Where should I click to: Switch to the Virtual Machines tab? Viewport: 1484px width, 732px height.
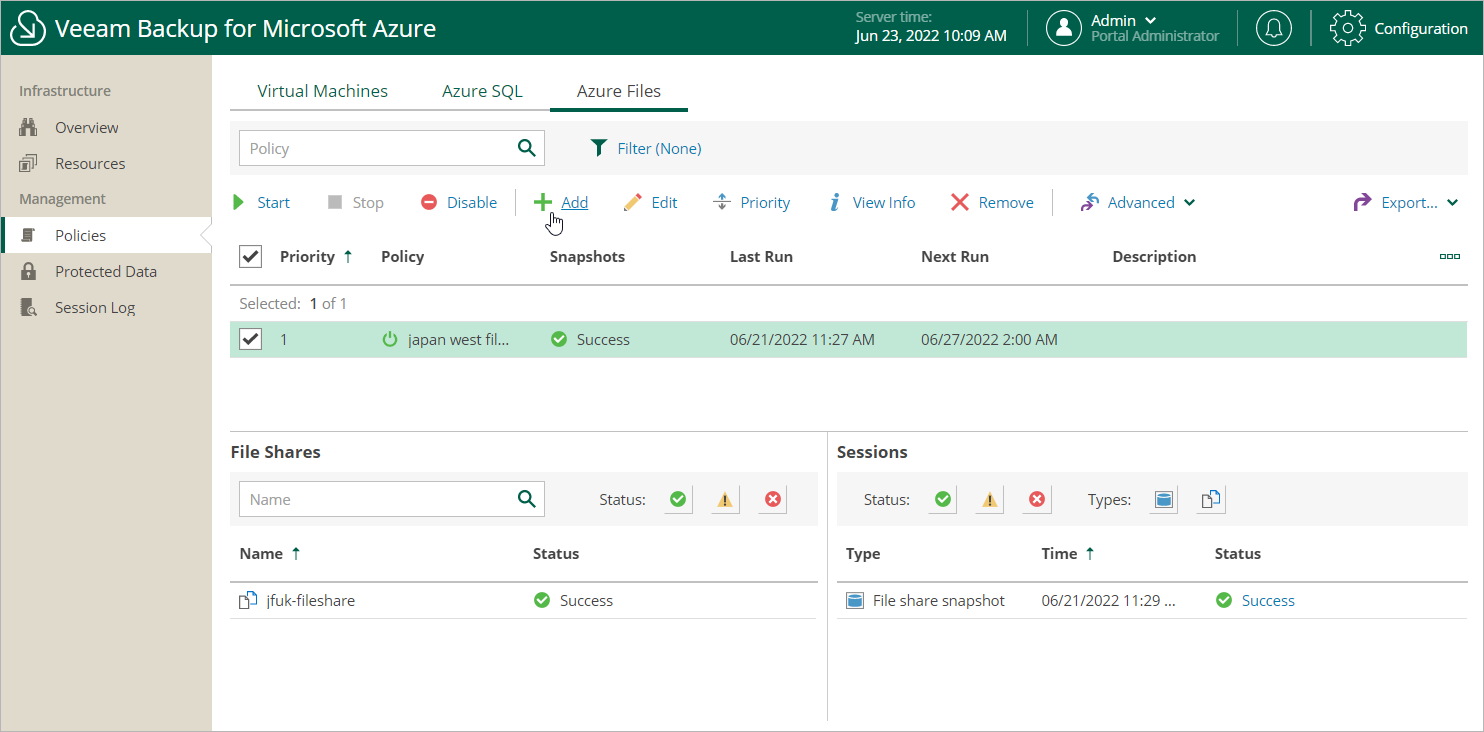tap(322, 91)
